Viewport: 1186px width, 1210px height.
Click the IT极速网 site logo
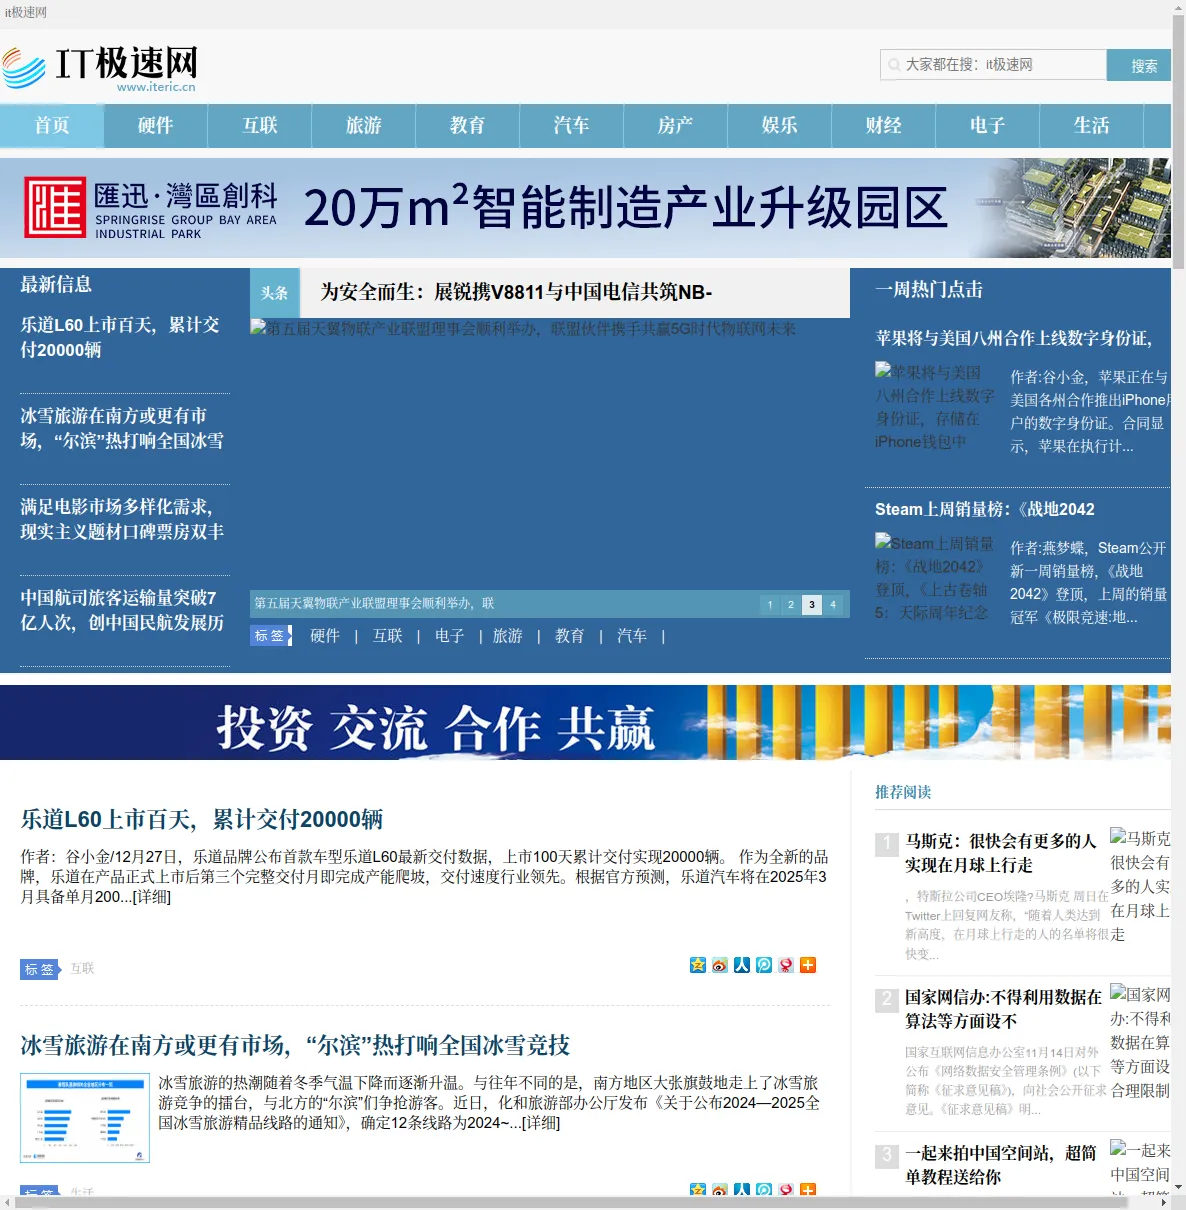99,67
